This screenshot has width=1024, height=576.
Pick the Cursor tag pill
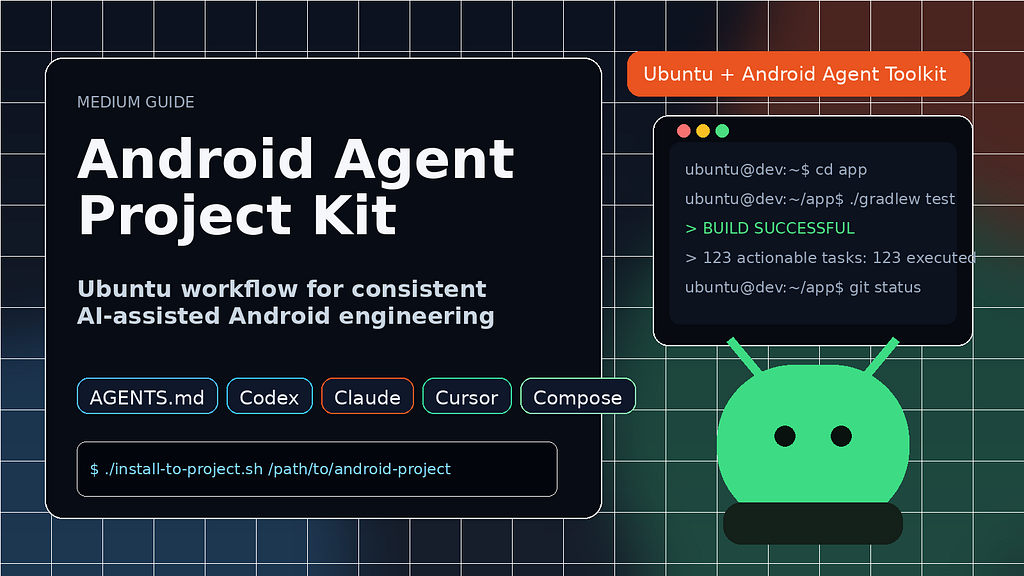(x=467, y=396)
